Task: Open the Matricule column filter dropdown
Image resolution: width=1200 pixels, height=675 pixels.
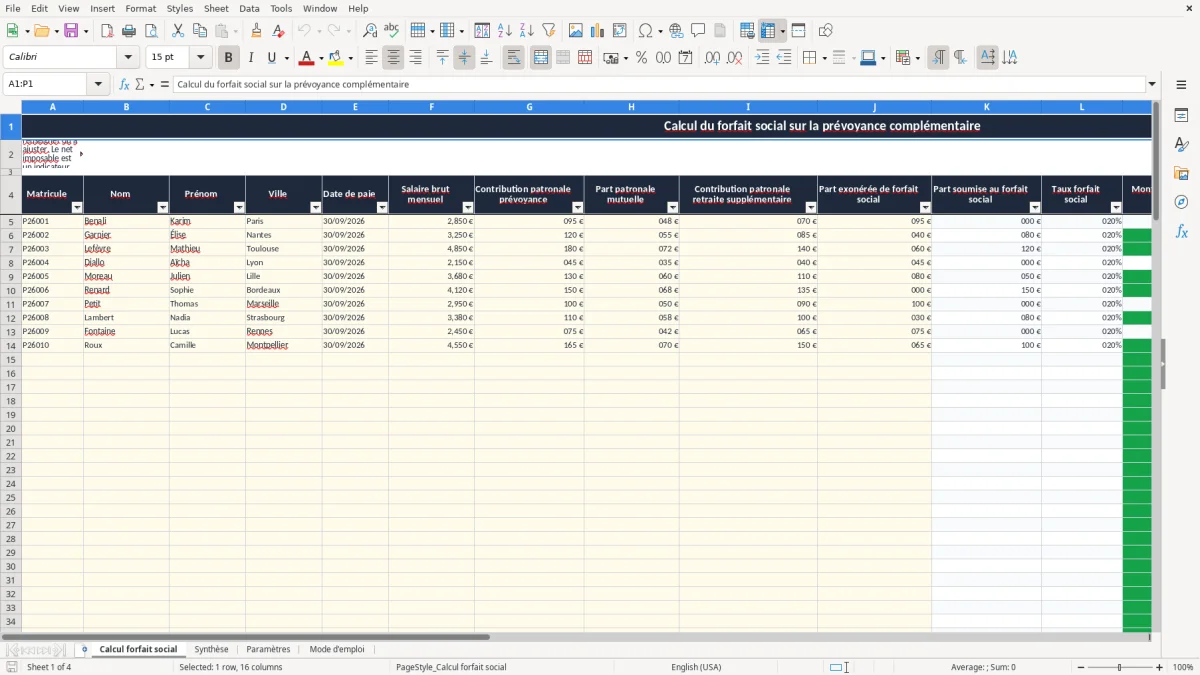Action: pyautogui.click(x=77, y=208)
